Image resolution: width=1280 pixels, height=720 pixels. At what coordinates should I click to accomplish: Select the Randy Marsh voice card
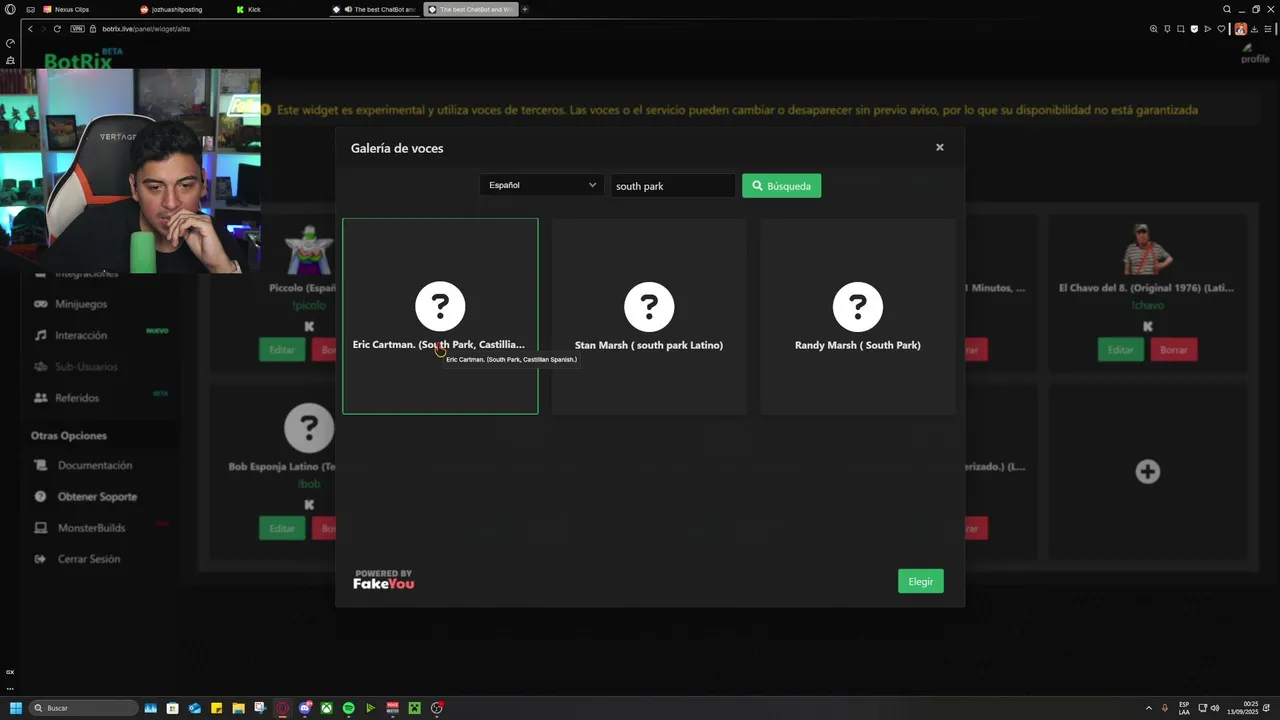[x=858, y=316]
